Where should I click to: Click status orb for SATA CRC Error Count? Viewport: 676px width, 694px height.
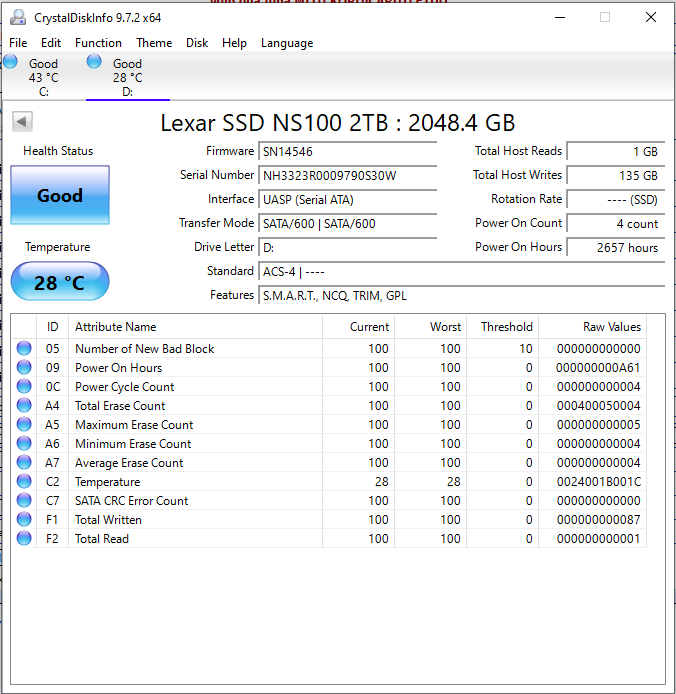(x=24, y=501)
